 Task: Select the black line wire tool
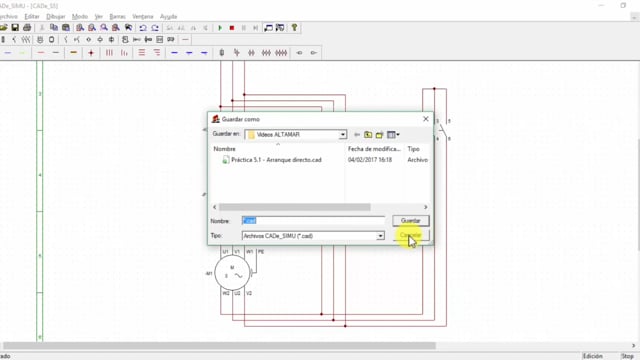56,53
